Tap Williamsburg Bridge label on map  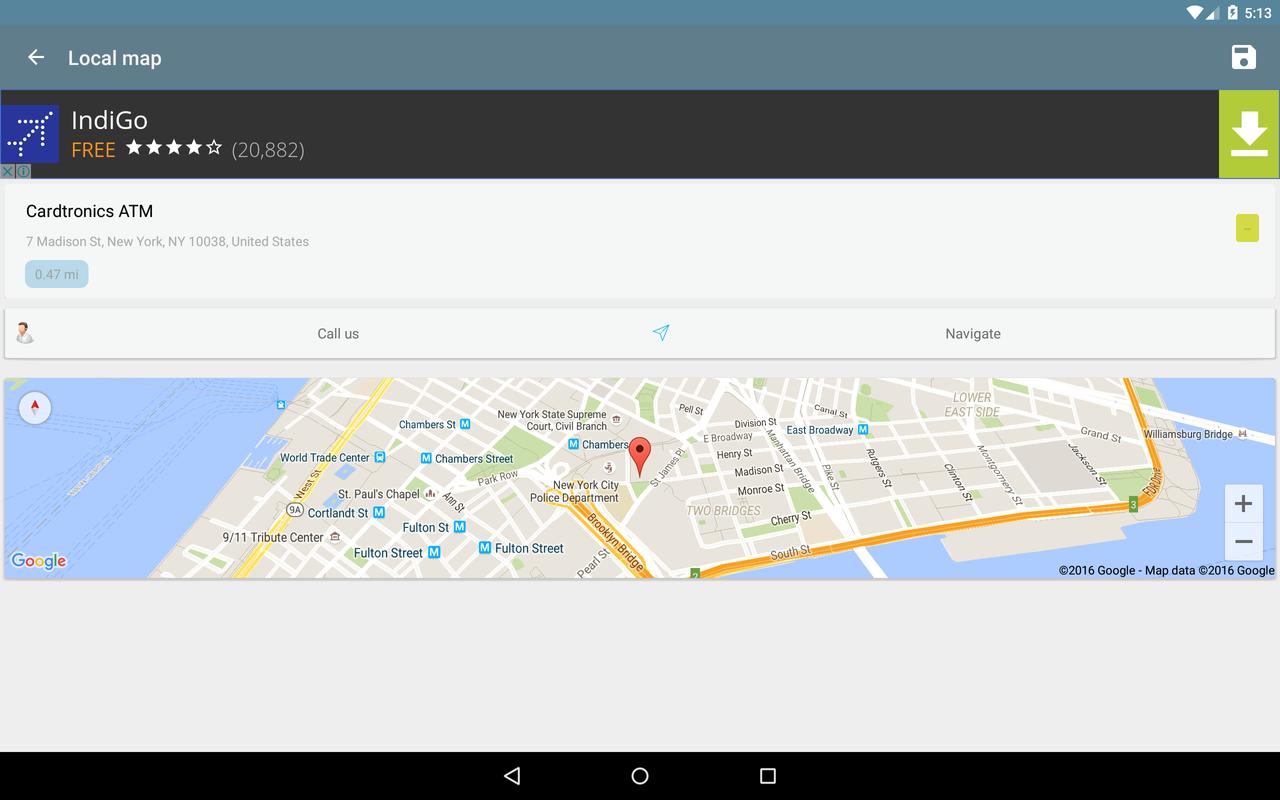pos(1188,434)
